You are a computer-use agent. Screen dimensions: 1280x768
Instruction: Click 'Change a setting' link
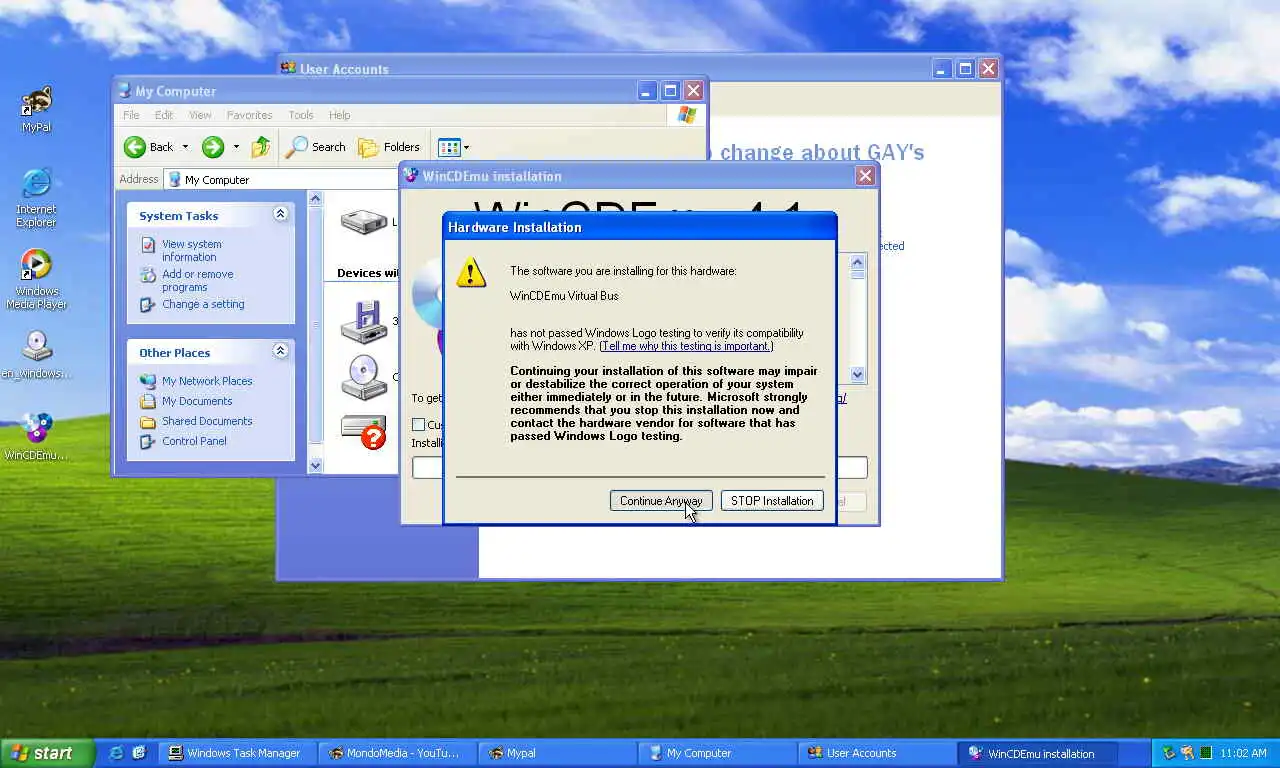coord(202,304)
